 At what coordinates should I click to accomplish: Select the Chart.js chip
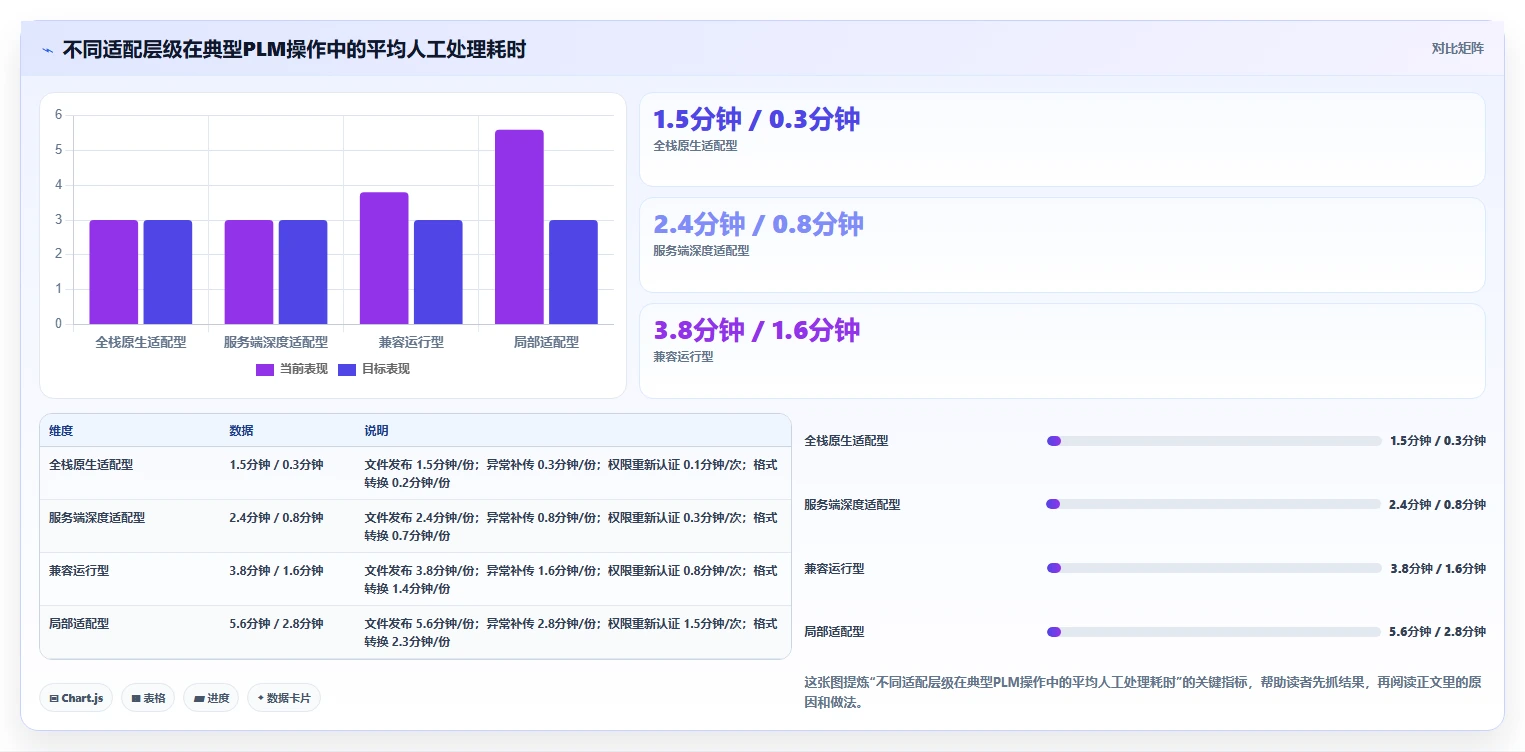point(77,698)
